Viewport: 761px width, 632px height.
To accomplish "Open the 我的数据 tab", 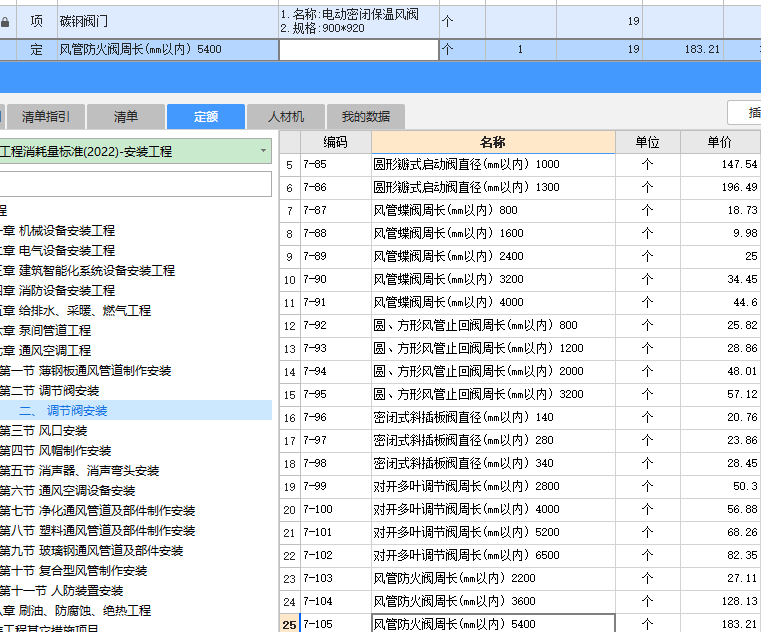I will [x=366, y=116].
